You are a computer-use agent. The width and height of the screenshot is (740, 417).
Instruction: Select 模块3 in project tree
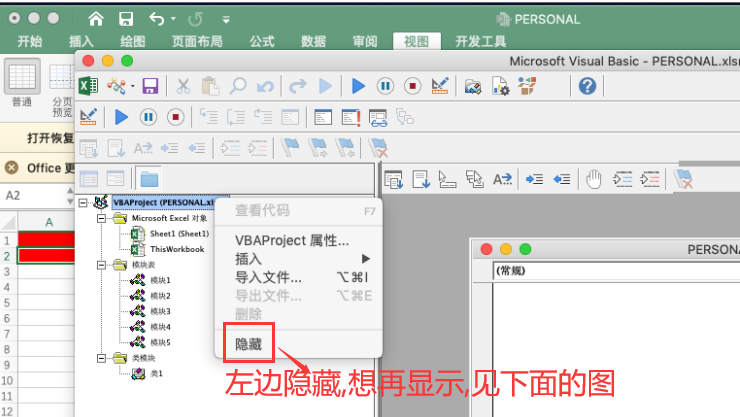point(160,311)
